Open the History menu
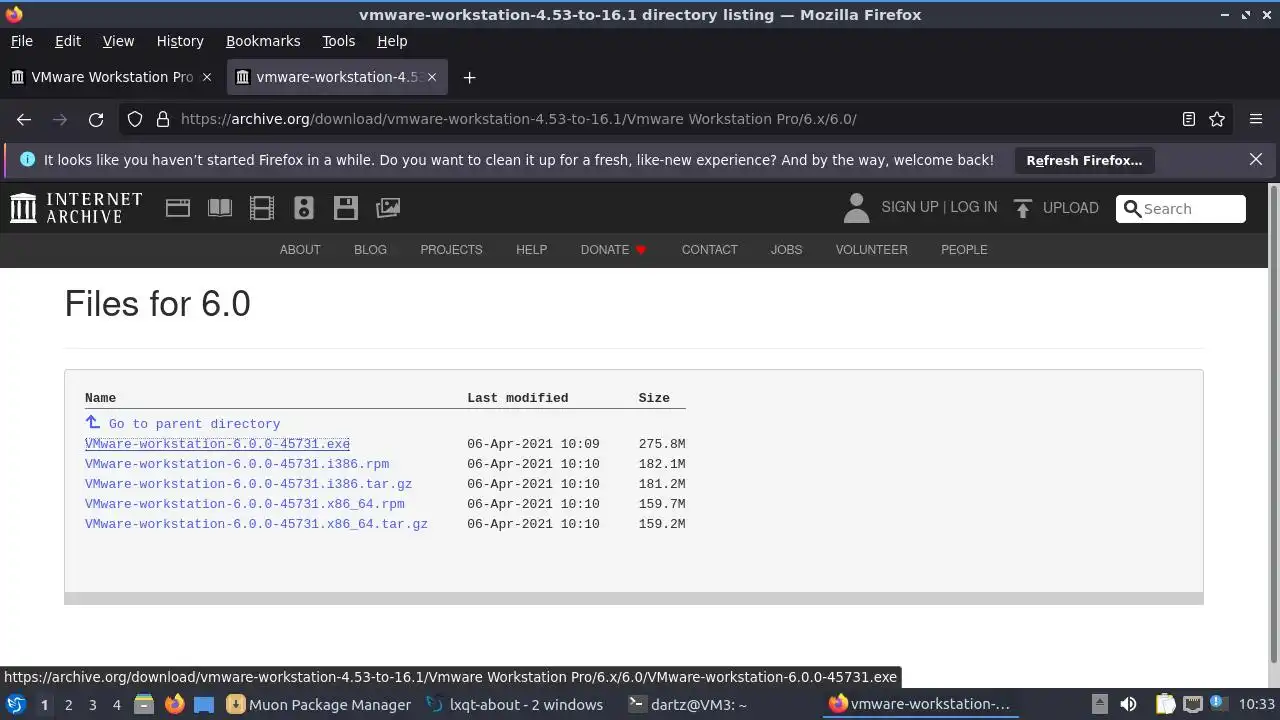The image size is (1280, 720). click(180, 41)
